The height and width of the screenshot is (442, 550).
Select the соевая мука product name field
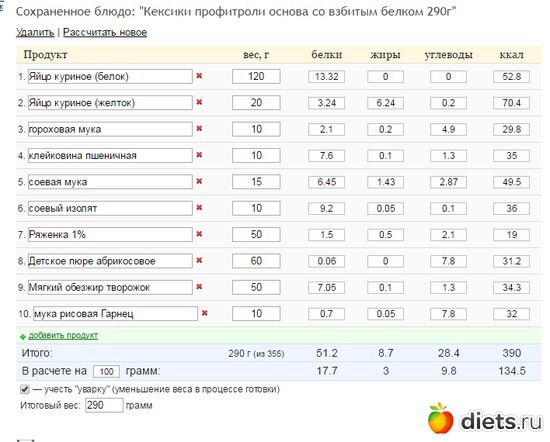pyautogui.click(x=110, y=182)
